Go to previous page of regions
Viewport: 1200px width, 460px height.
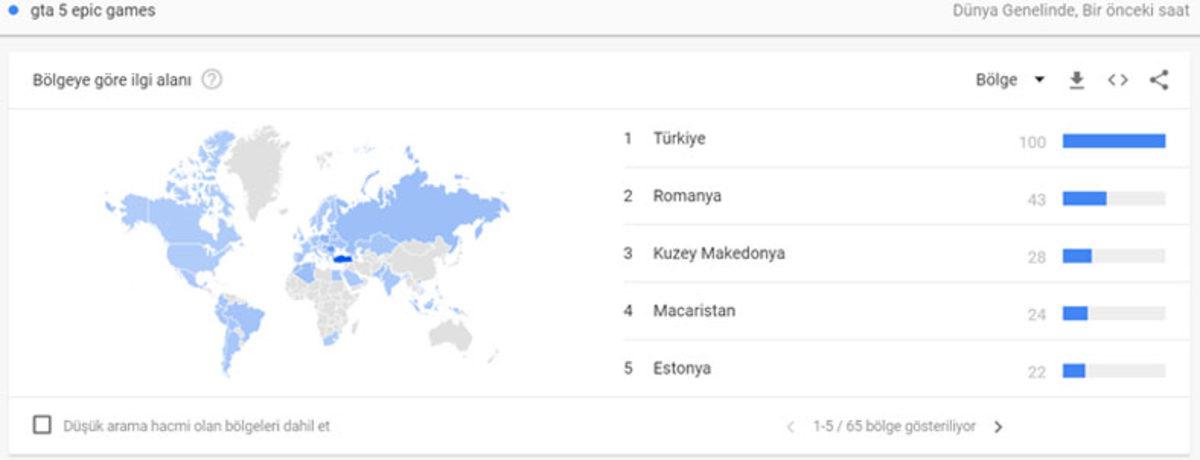790,427
